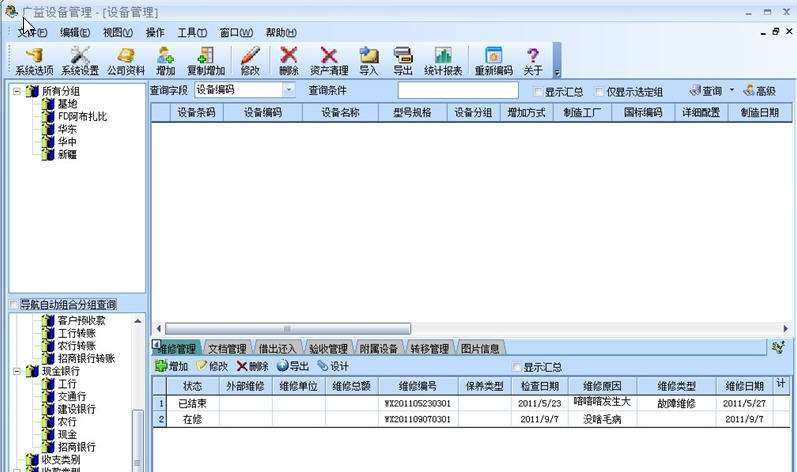Click the 复制增加 toolbar icon

click(206, 61)
